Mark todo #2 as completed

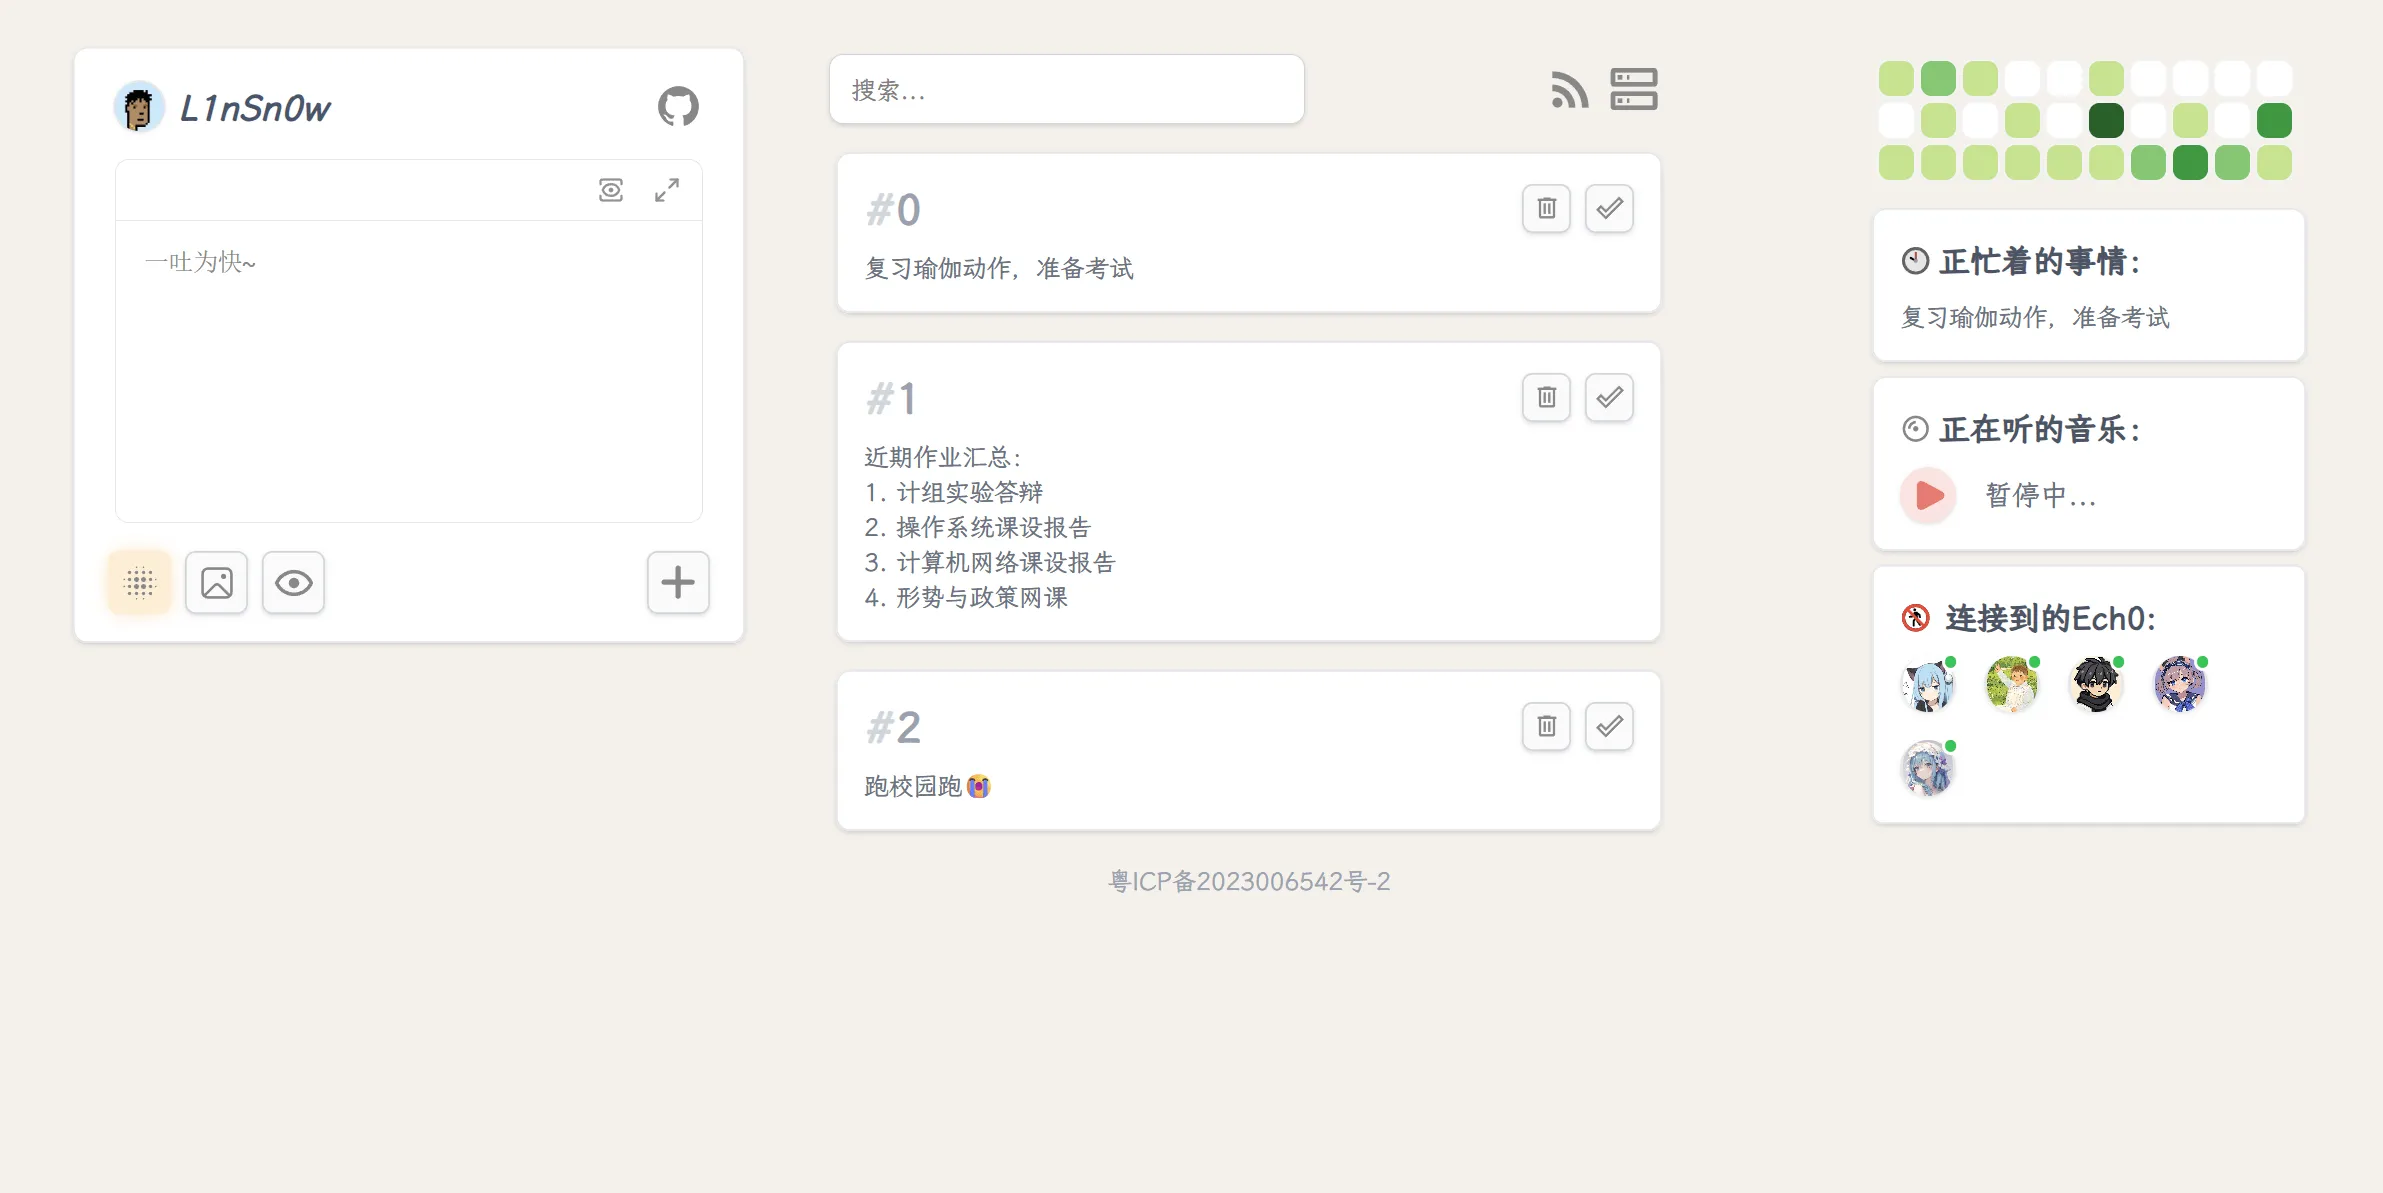(1609, 726)
